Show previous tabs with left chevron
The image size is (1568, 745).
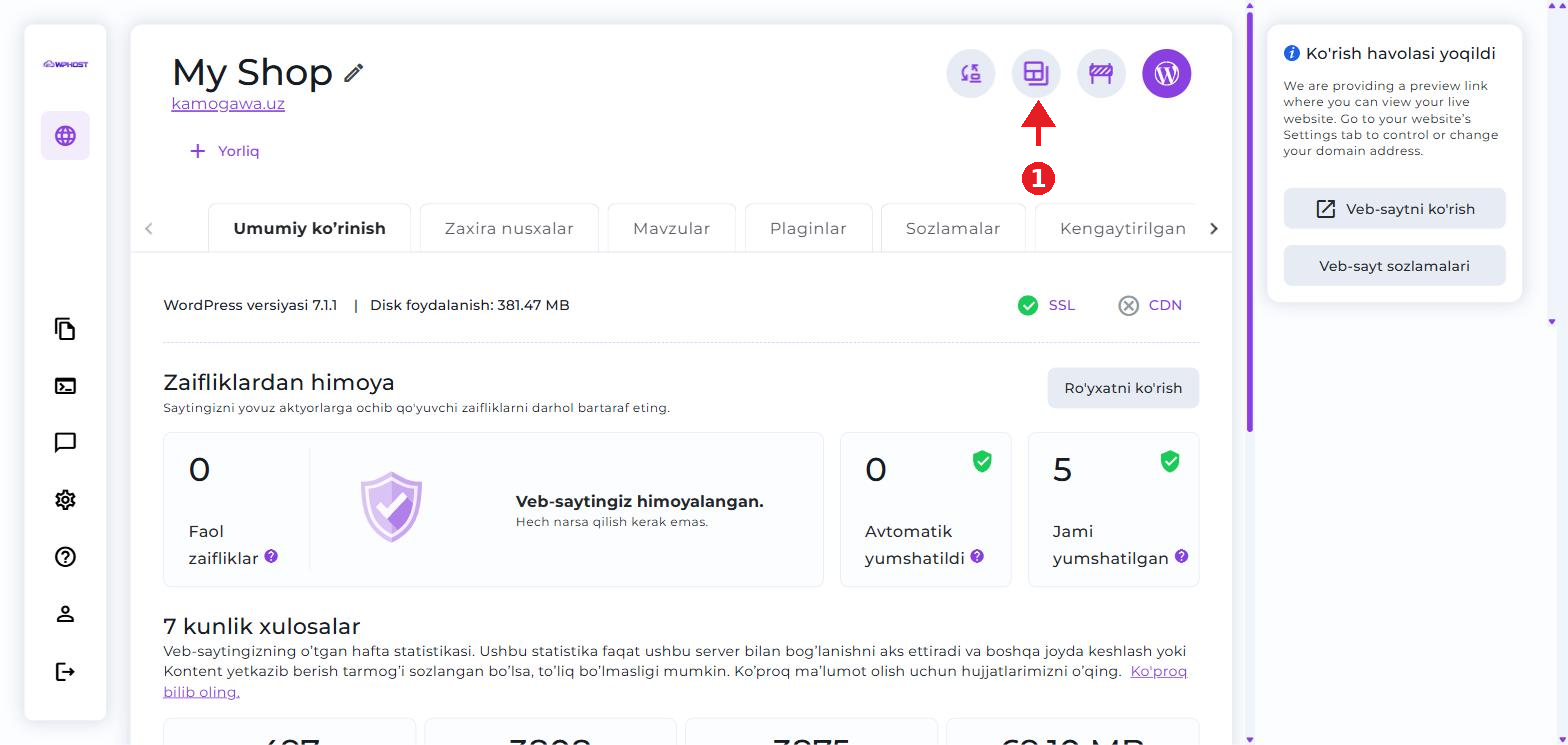(149, 228)
